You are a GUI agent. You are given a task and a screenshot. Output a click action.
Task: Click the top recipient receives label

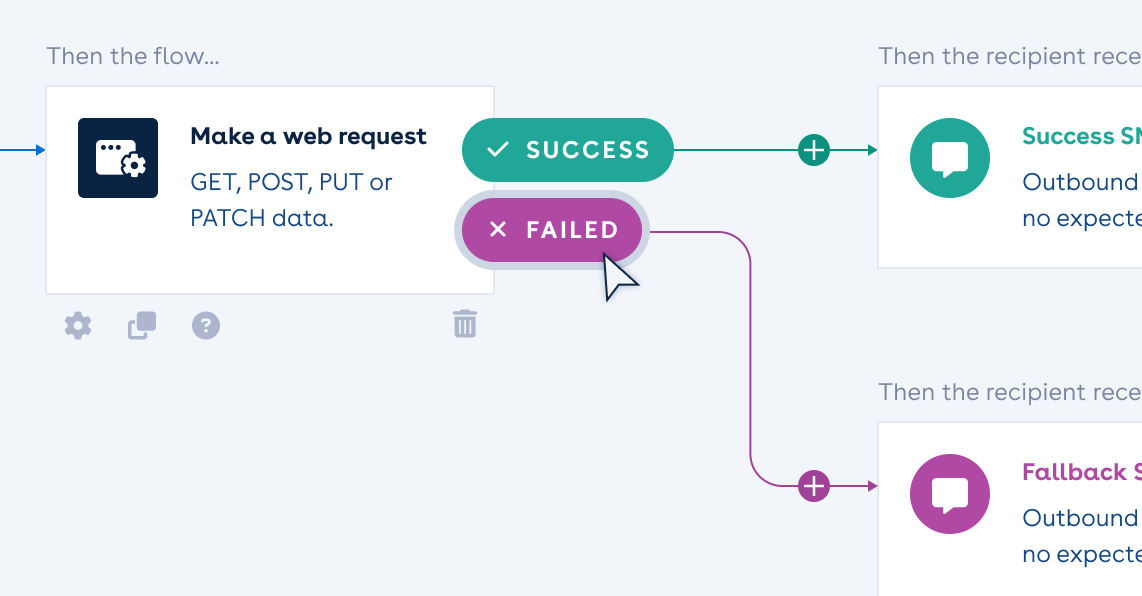click(x=1009, y=56)
